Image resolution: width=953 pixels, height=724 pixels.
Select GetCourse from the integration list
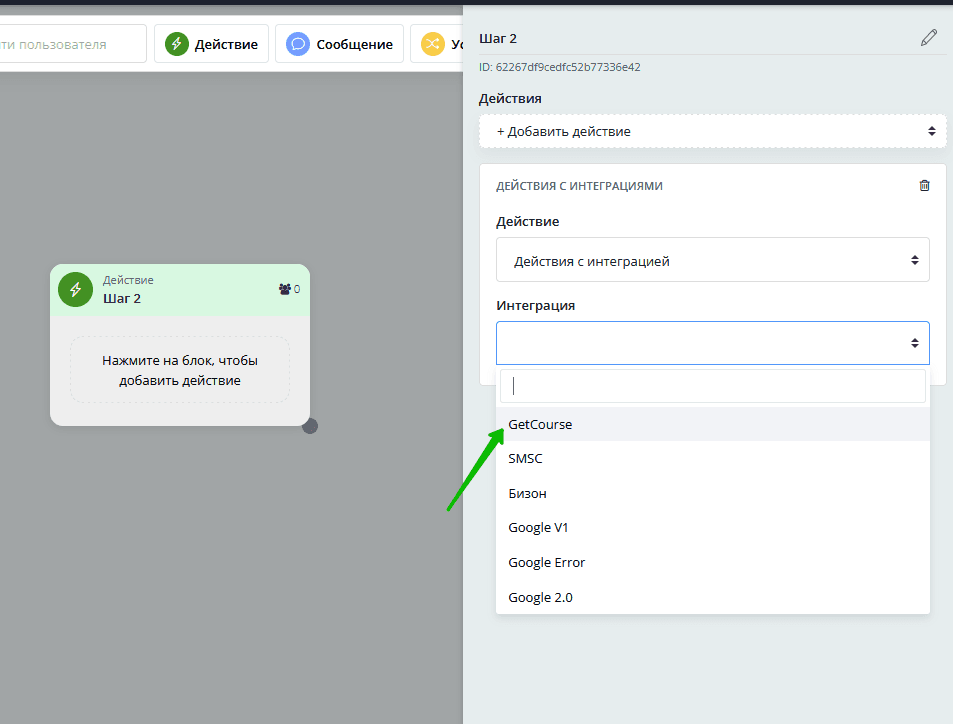pos(540,424)
